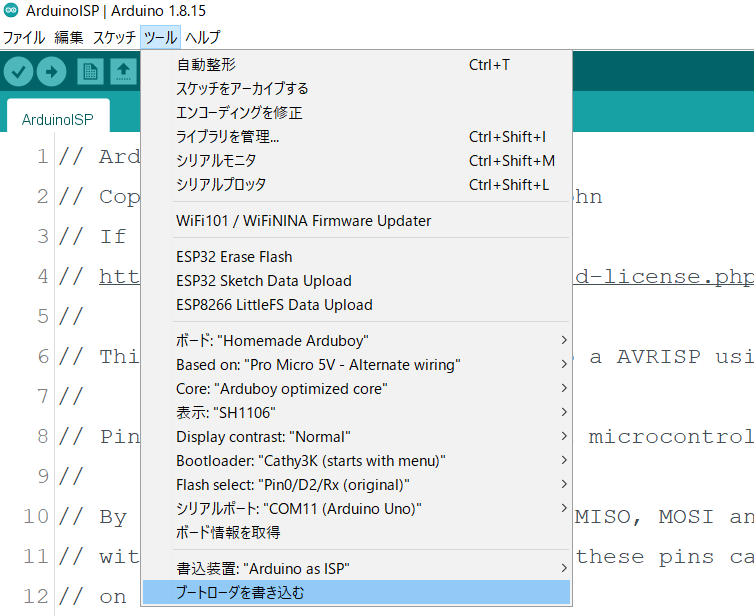
Task: Click WiFi101 / WiFiNINA Firmware Updater
Action: 303,221
